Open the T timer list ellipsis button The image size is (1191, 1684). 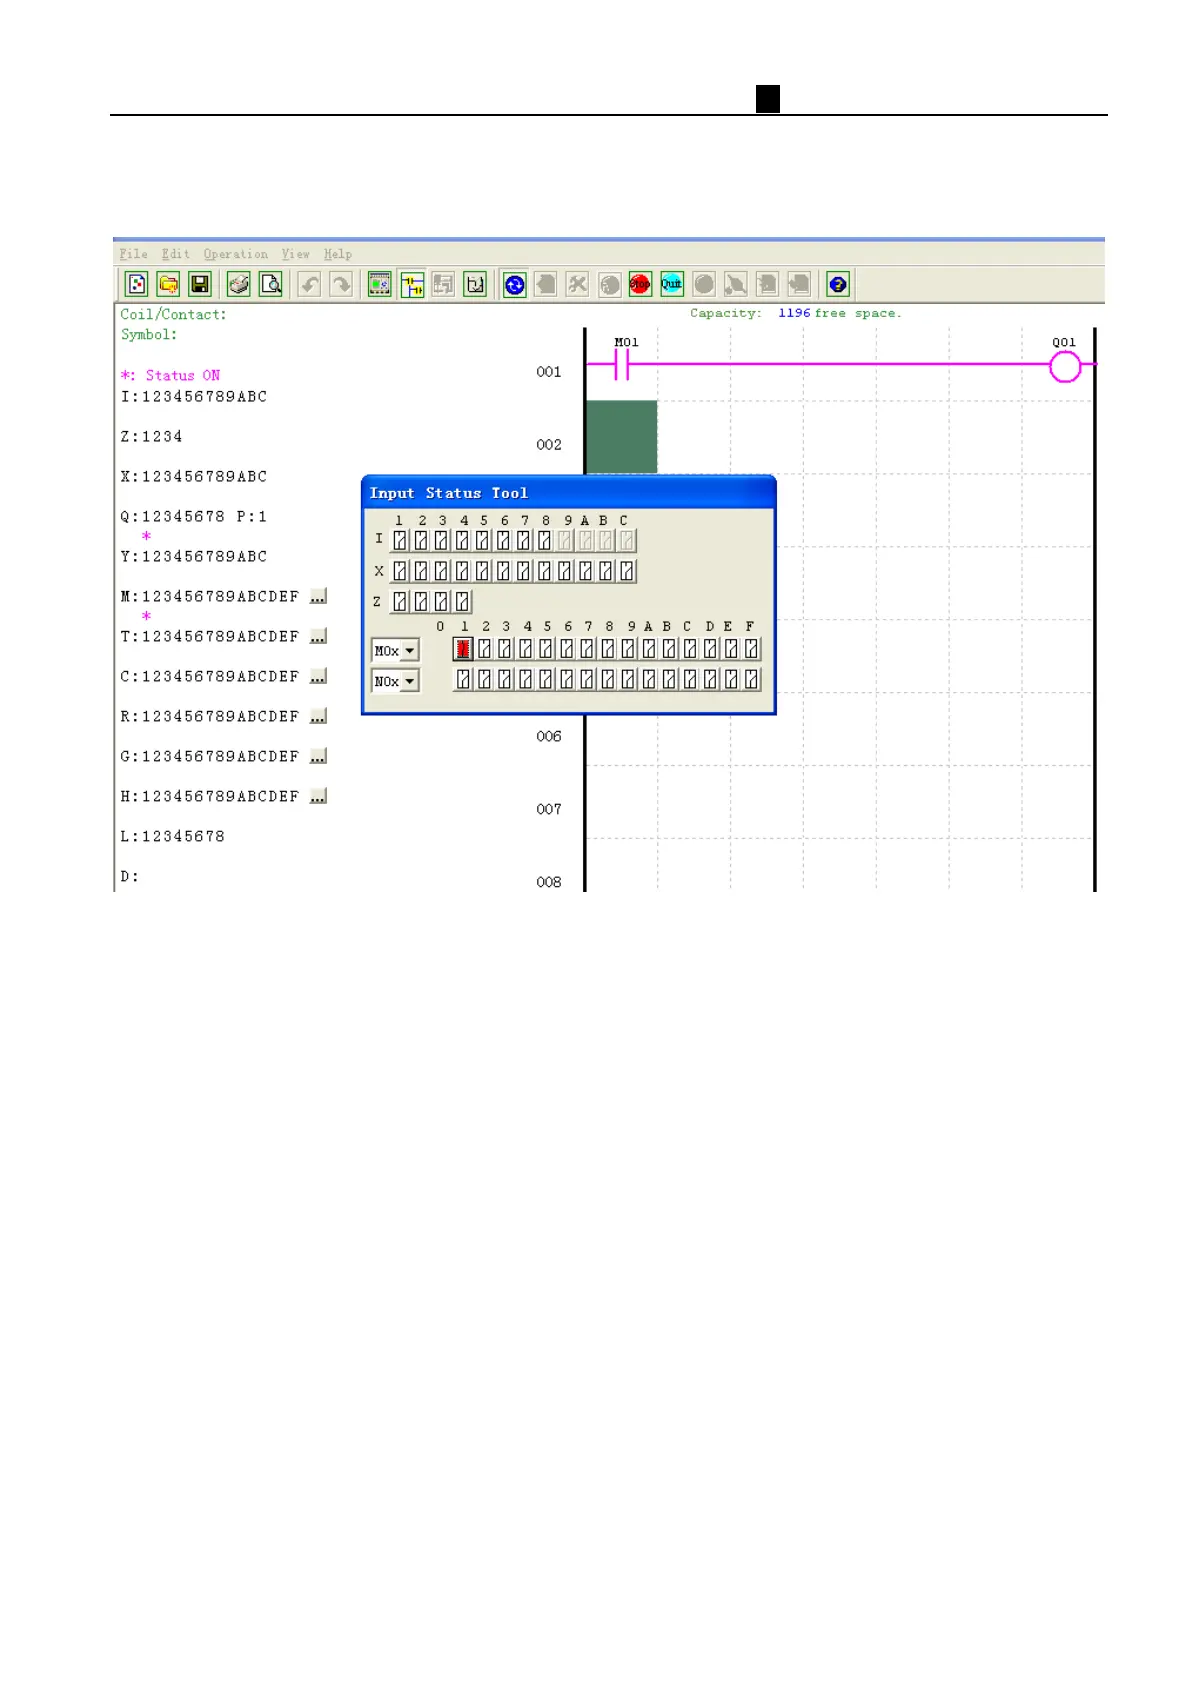click(x=318, y=637)
